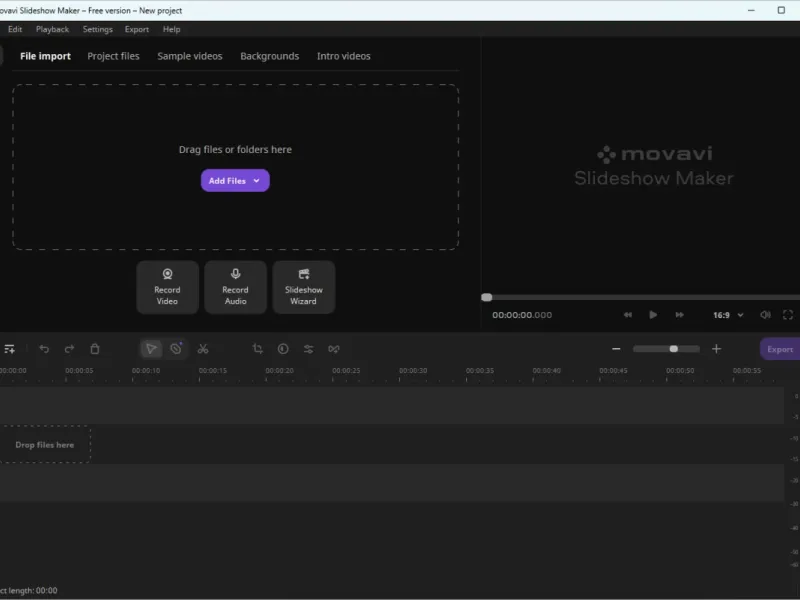Click the scissors Split tool
Image resolution: width=800 pixels, height=600 pixels.
(203, 349)
